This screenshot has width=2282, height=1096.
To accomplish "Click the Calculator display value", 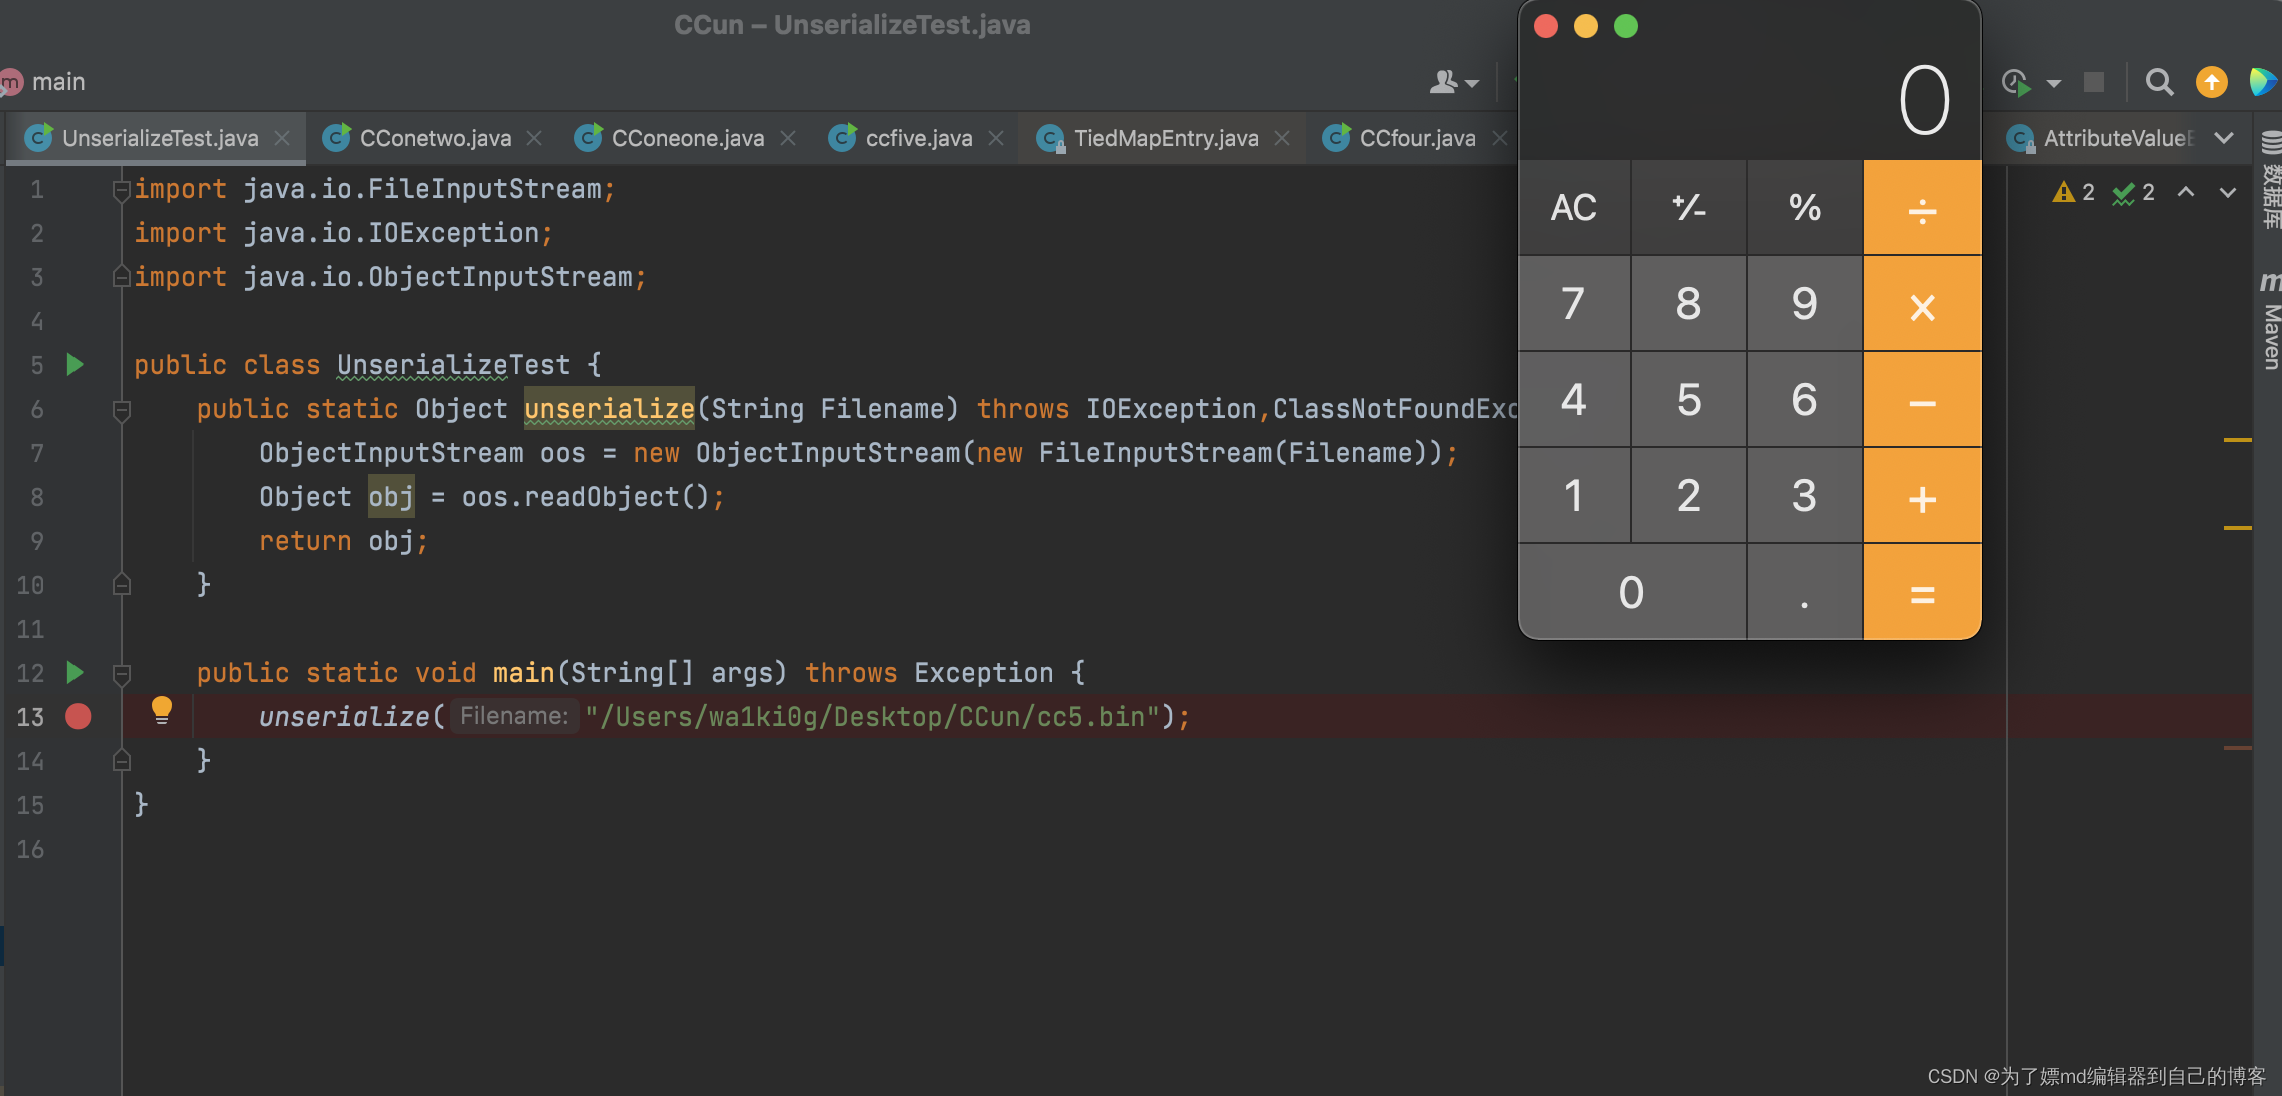I will (1924, 100).
